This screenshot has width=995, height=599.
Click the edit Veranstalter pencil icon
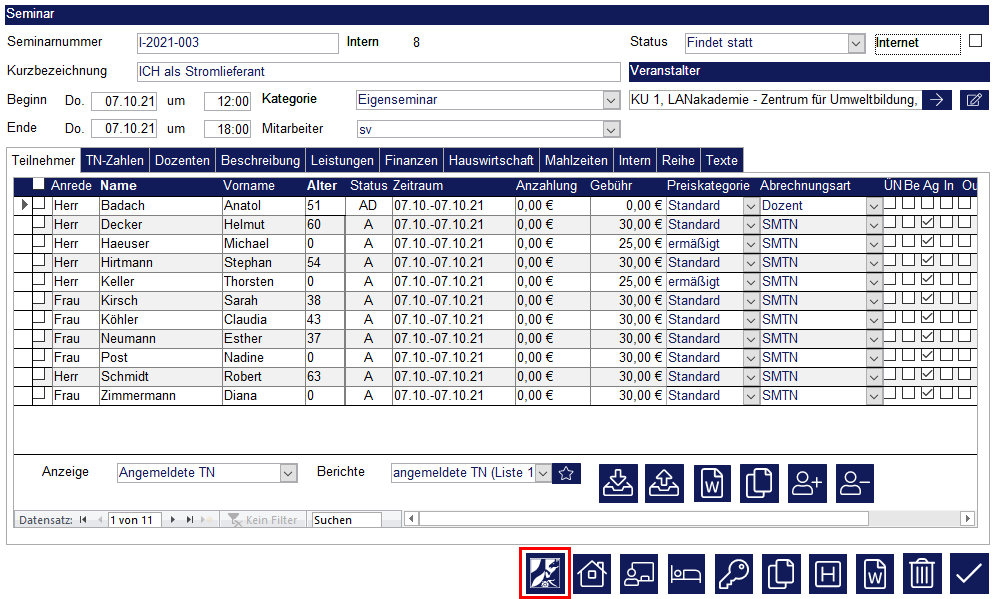click(x=973, y=100)
